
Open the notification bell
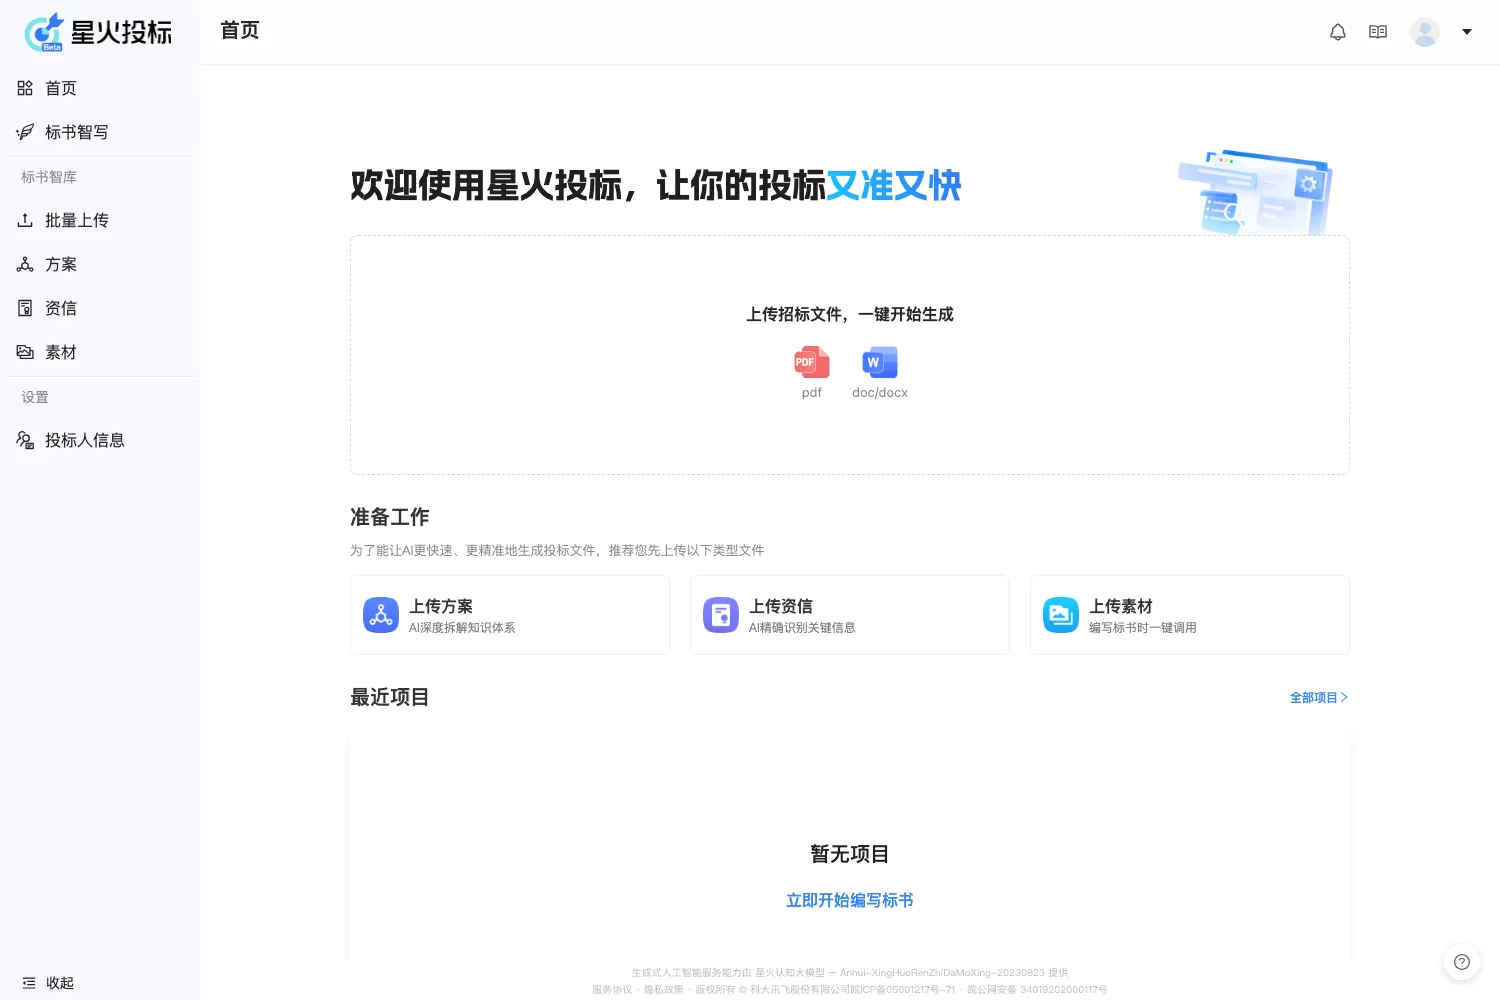[1338, 32]
